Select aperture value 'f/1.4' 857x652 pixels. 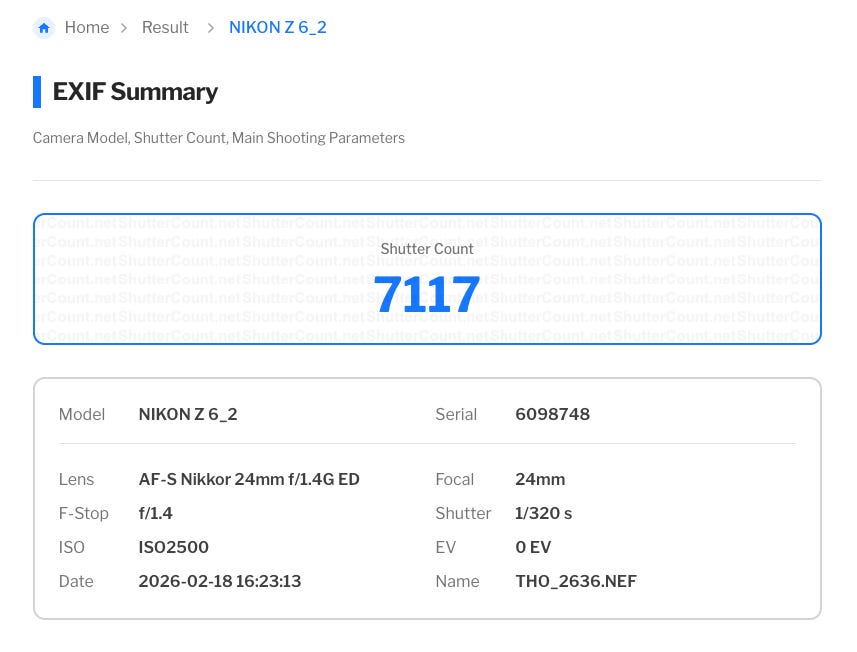click(x=156, y=513)
